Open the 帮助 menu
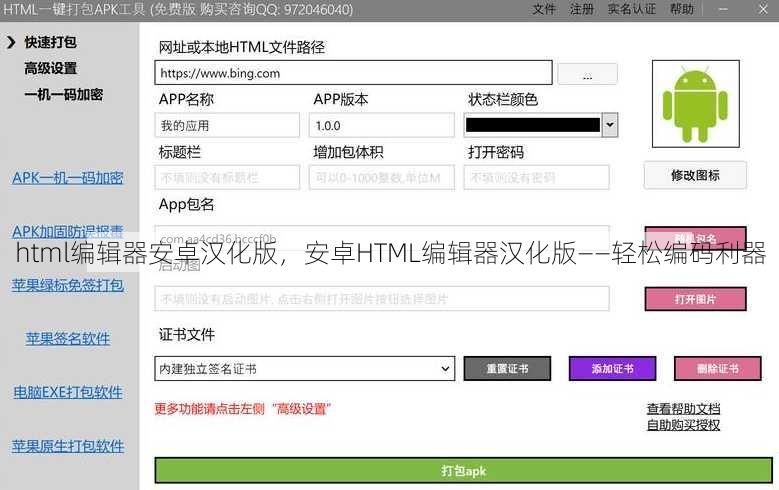The height and width of the screenshot is (490, 779). tap(682, 9)
